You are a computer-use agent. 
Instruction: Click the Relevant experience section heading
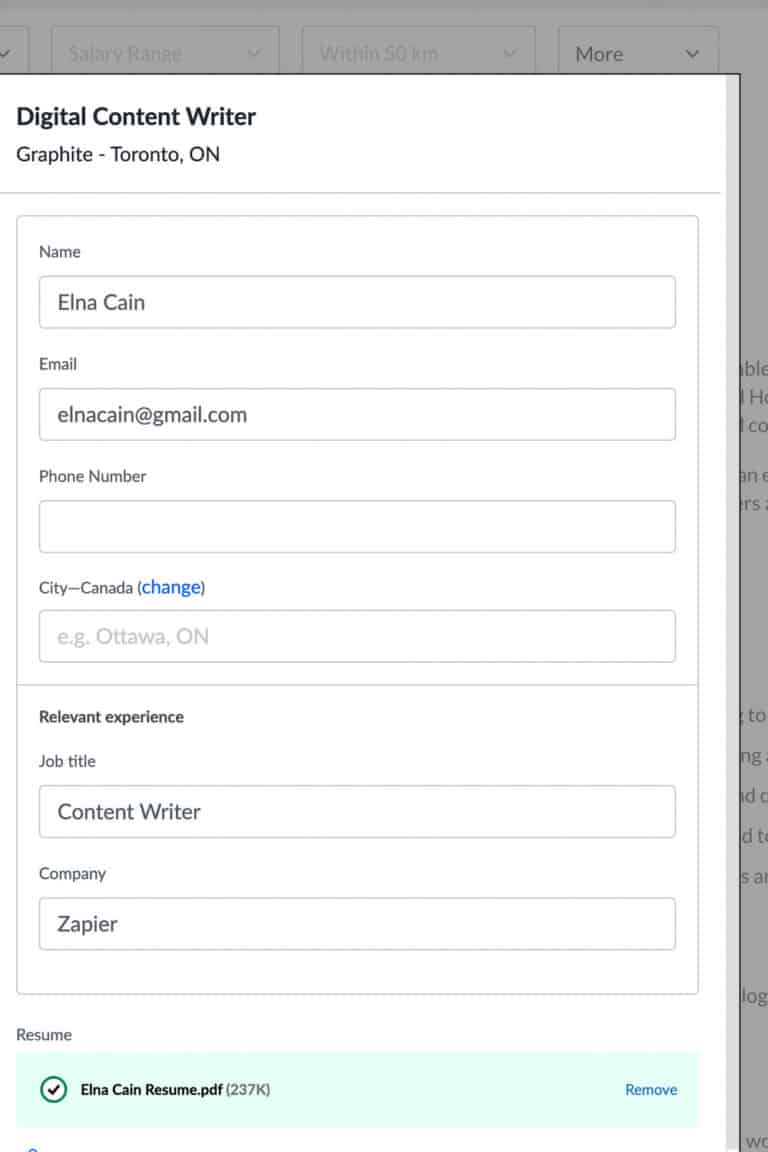click(x=111, y=717)
